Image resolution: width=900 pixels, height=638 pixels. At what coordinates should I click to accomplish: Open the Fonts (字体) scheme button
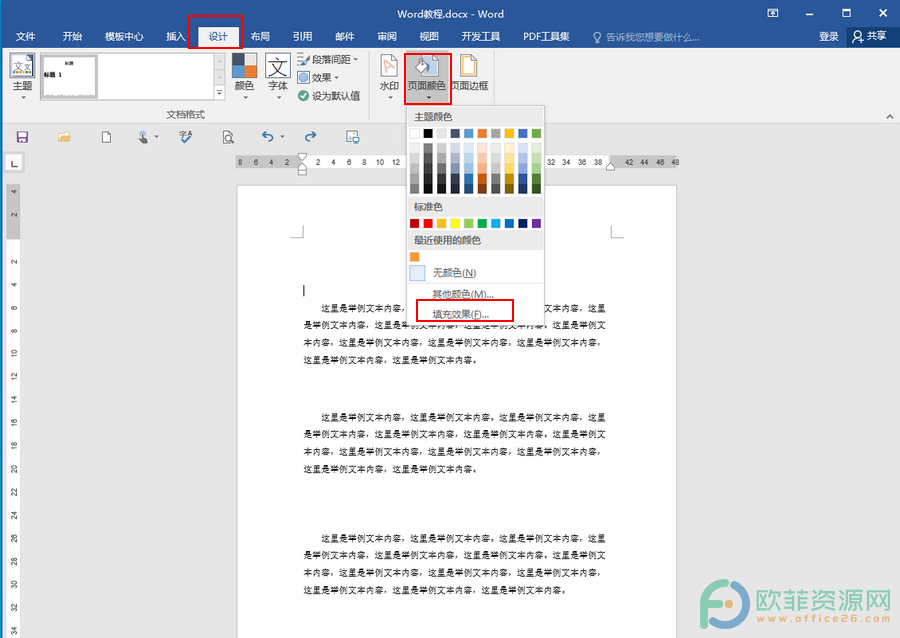click(278, 76)
